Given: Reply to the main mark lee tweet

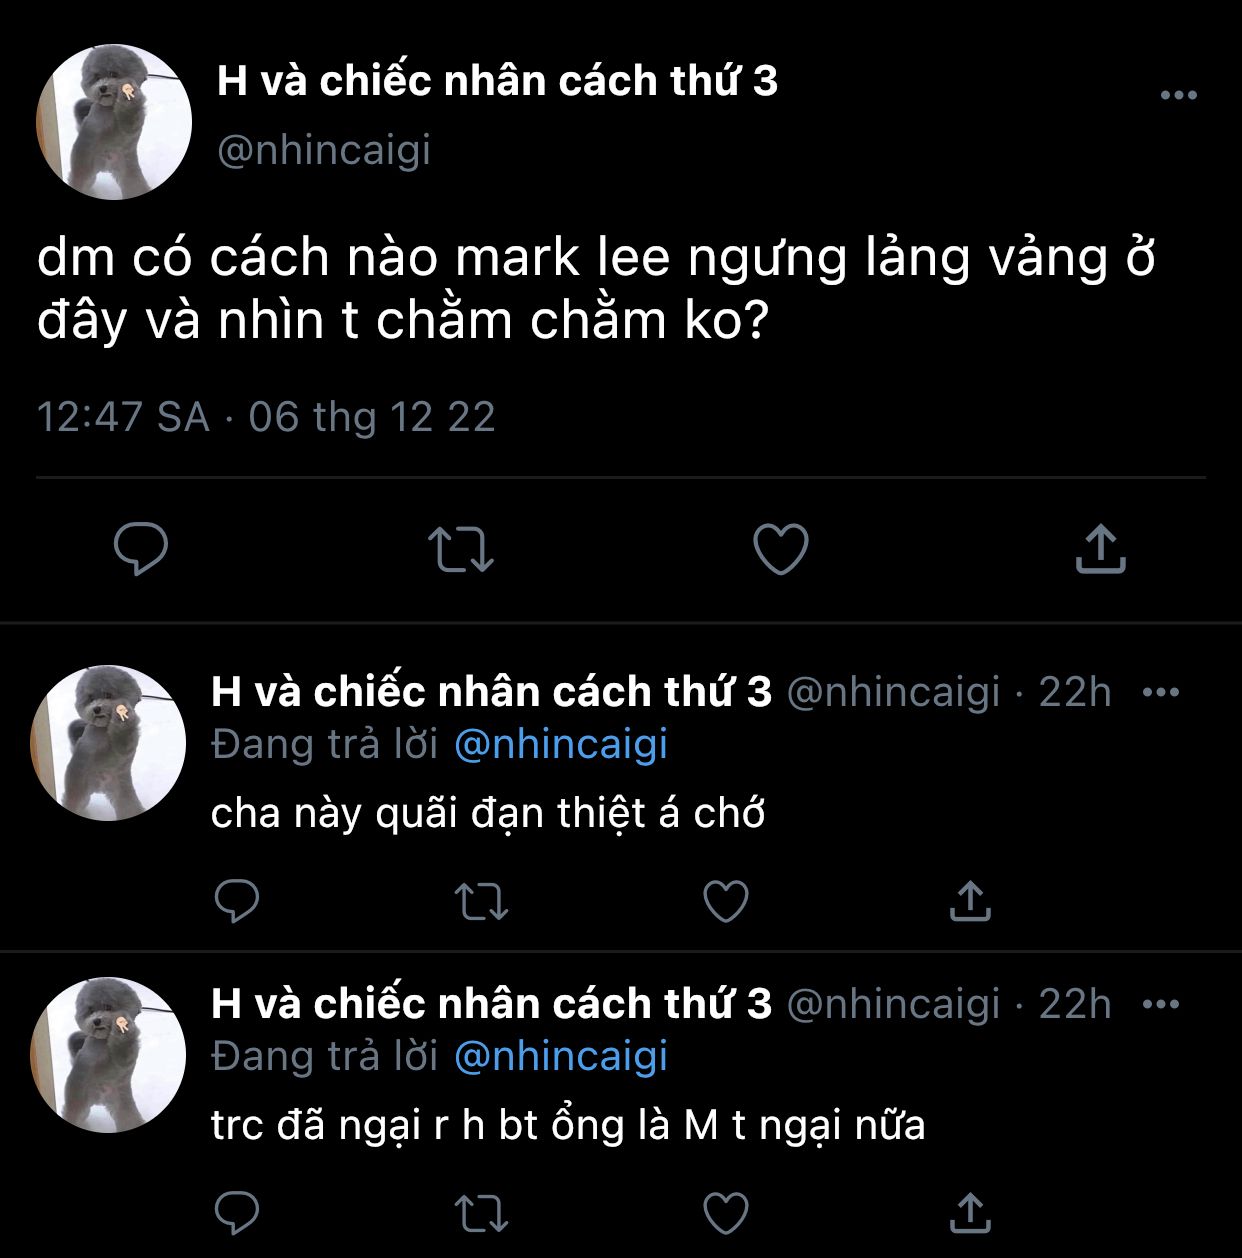Looking at the screenshot, I should 141,548.
